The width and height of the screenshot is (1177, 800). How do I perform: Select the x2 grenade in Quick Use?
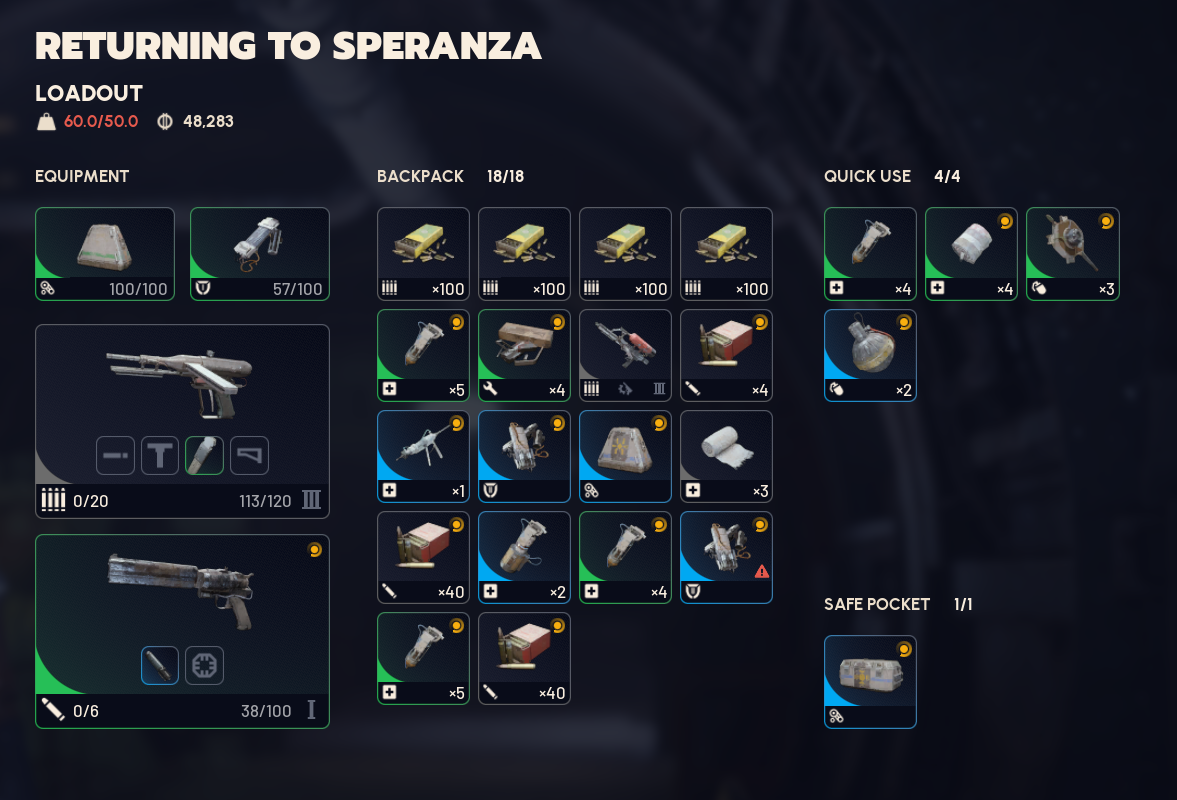point(870,355)
